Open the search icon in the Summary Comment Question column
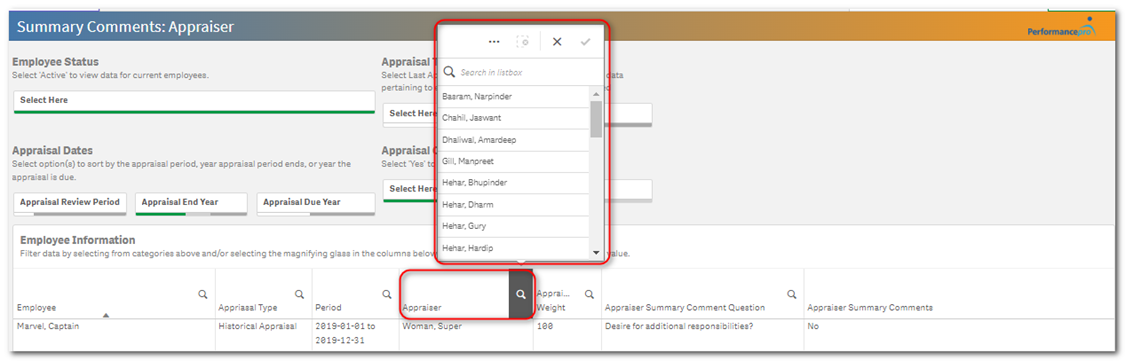Screen dimensions: 1125x361 (x=792, y=294)
